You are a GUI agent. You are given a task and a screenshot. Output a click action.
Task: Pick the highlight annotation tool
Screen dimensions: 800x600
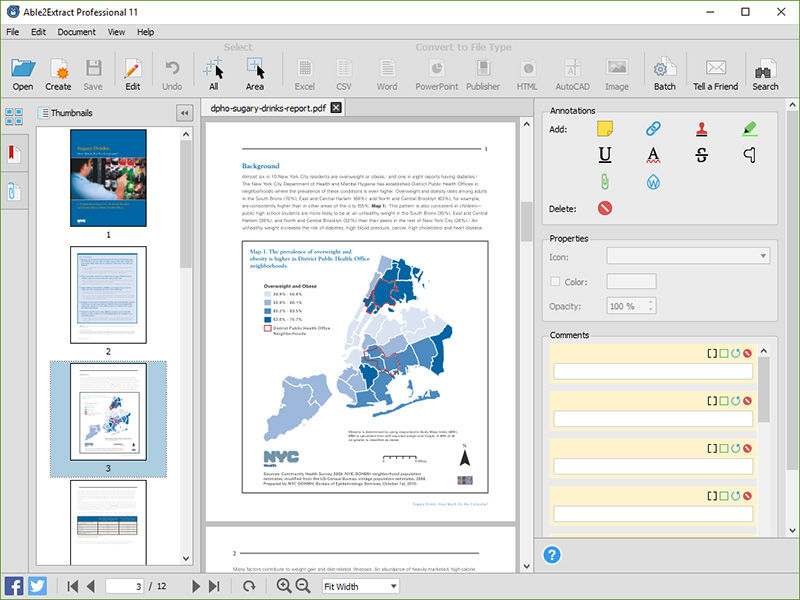(x=750, y=129)
